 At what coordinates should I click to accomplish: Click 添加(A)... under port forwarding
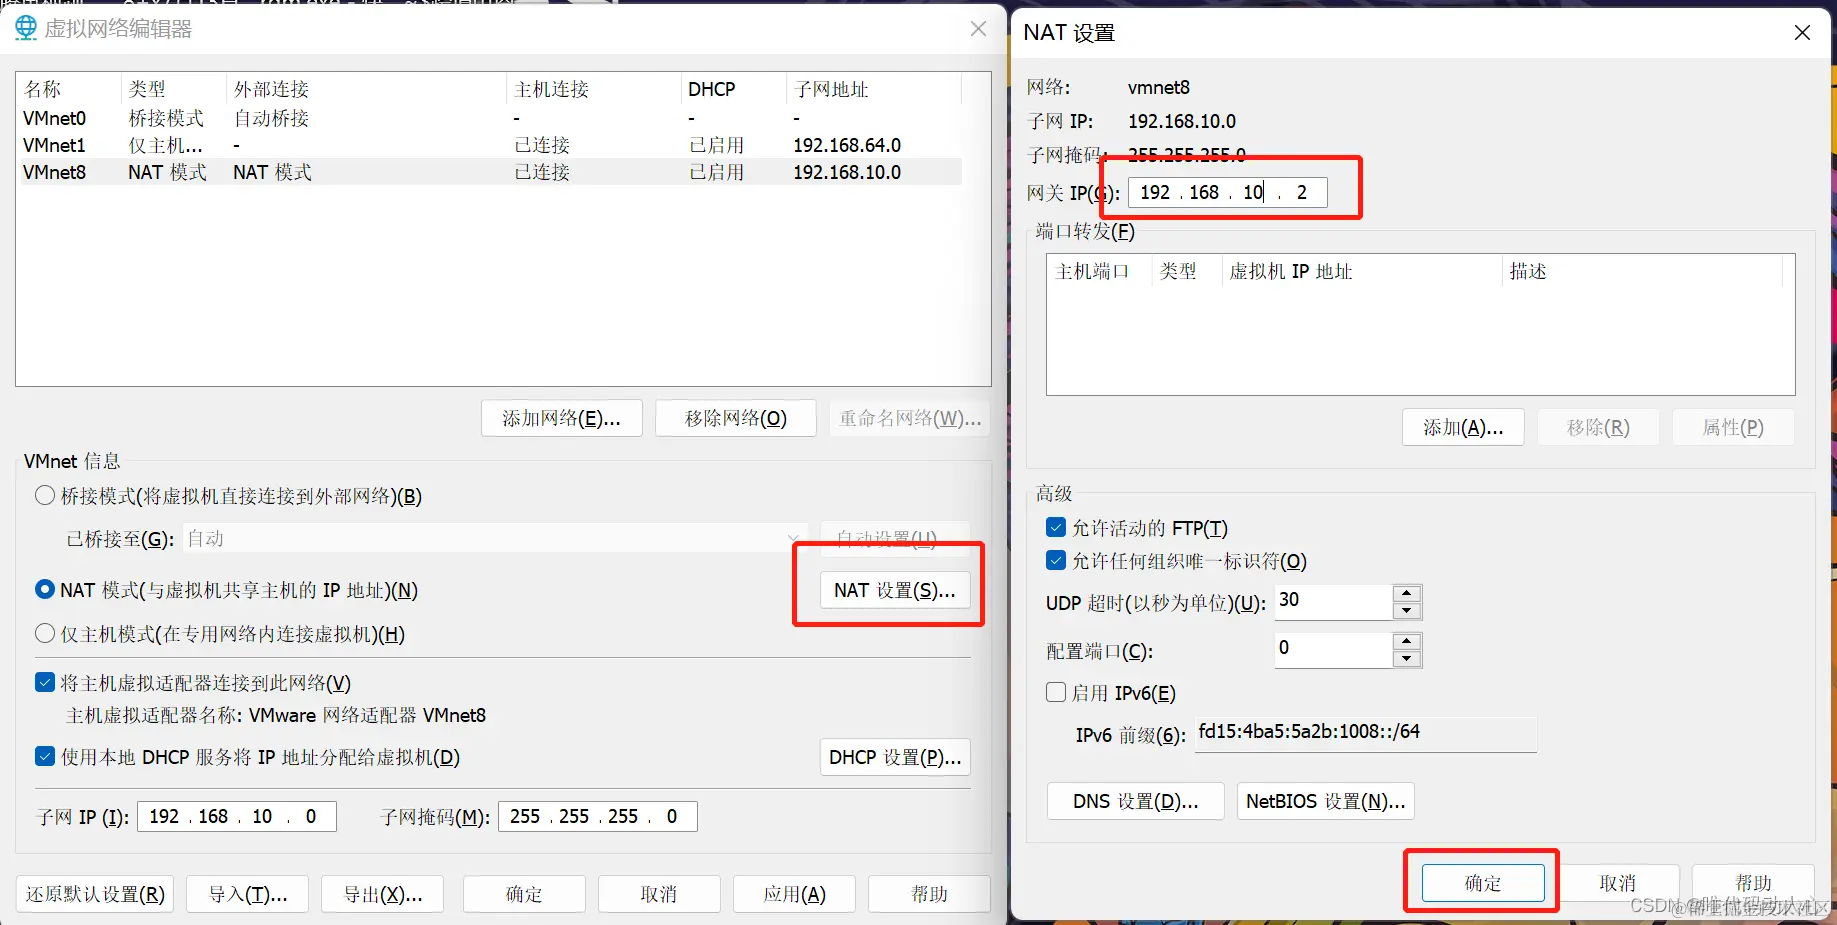(1463, 428)
